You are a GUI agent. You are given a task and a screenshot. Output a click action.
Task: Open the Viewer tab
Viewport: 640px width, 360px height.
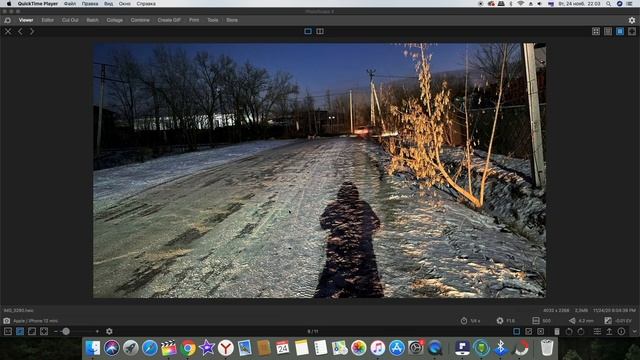click(26, 20)
